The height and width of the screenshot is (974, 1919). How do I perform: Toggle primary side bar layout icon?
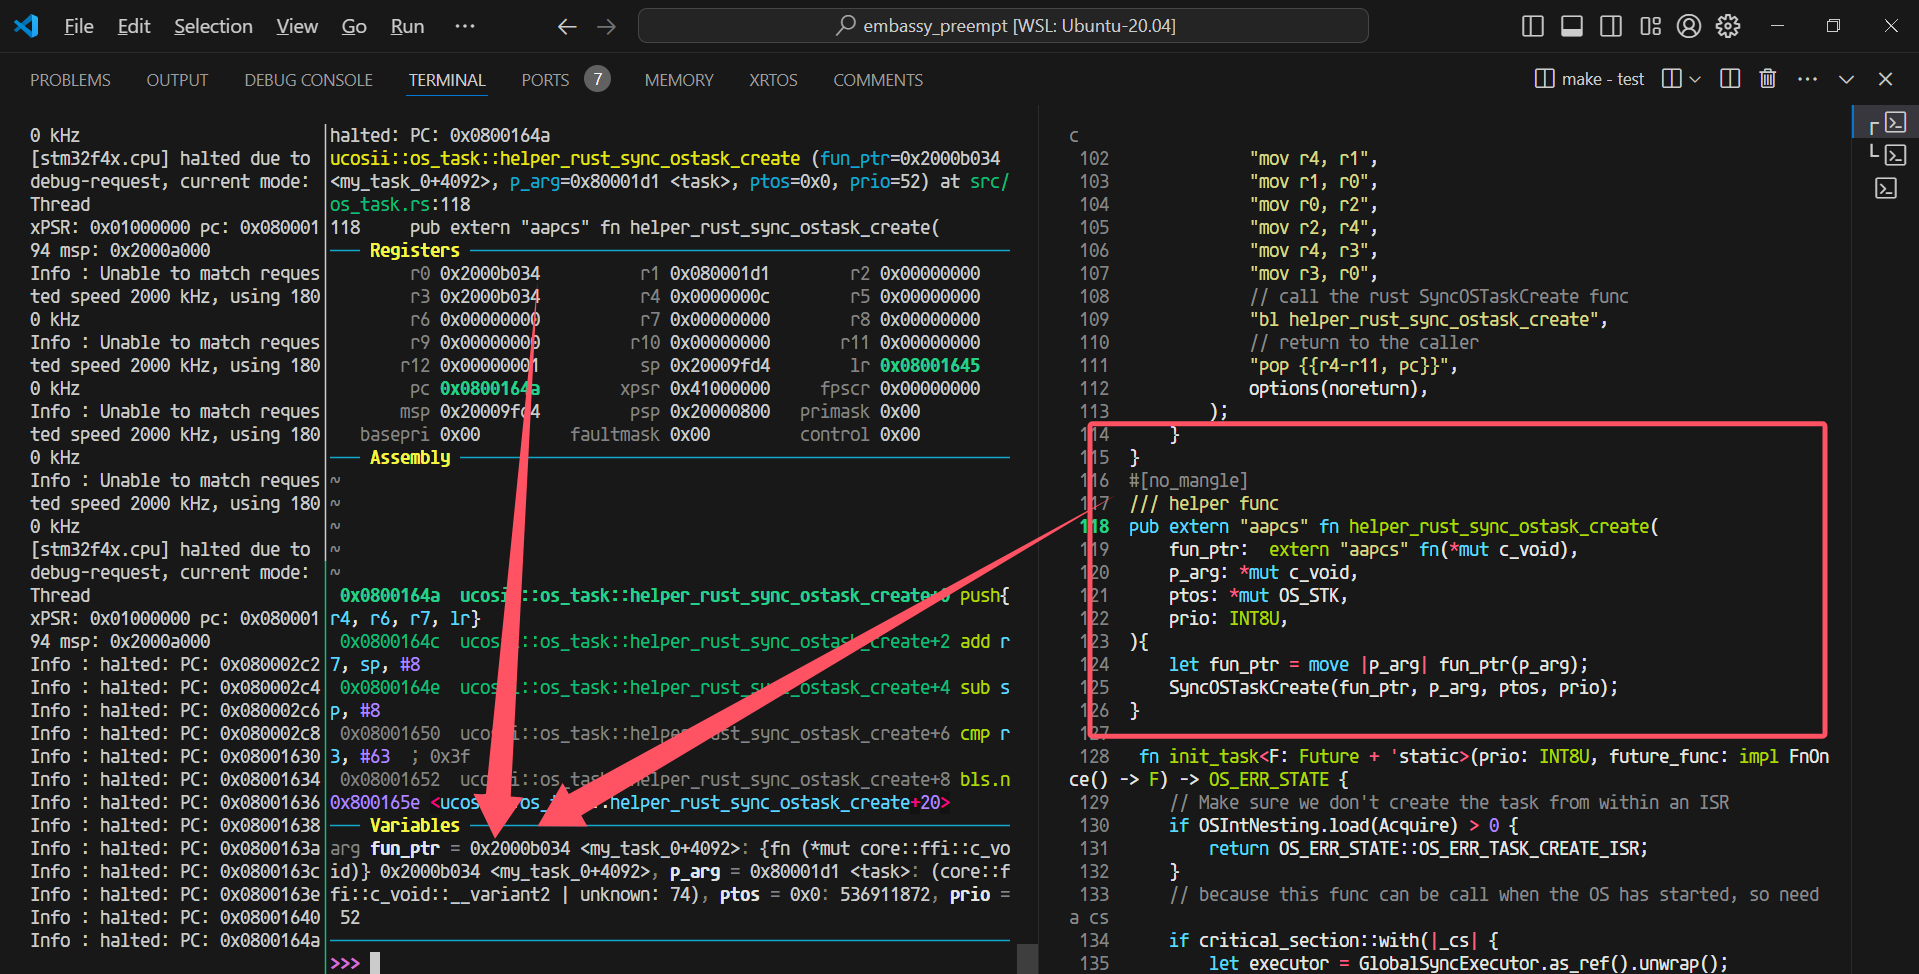1533,26
